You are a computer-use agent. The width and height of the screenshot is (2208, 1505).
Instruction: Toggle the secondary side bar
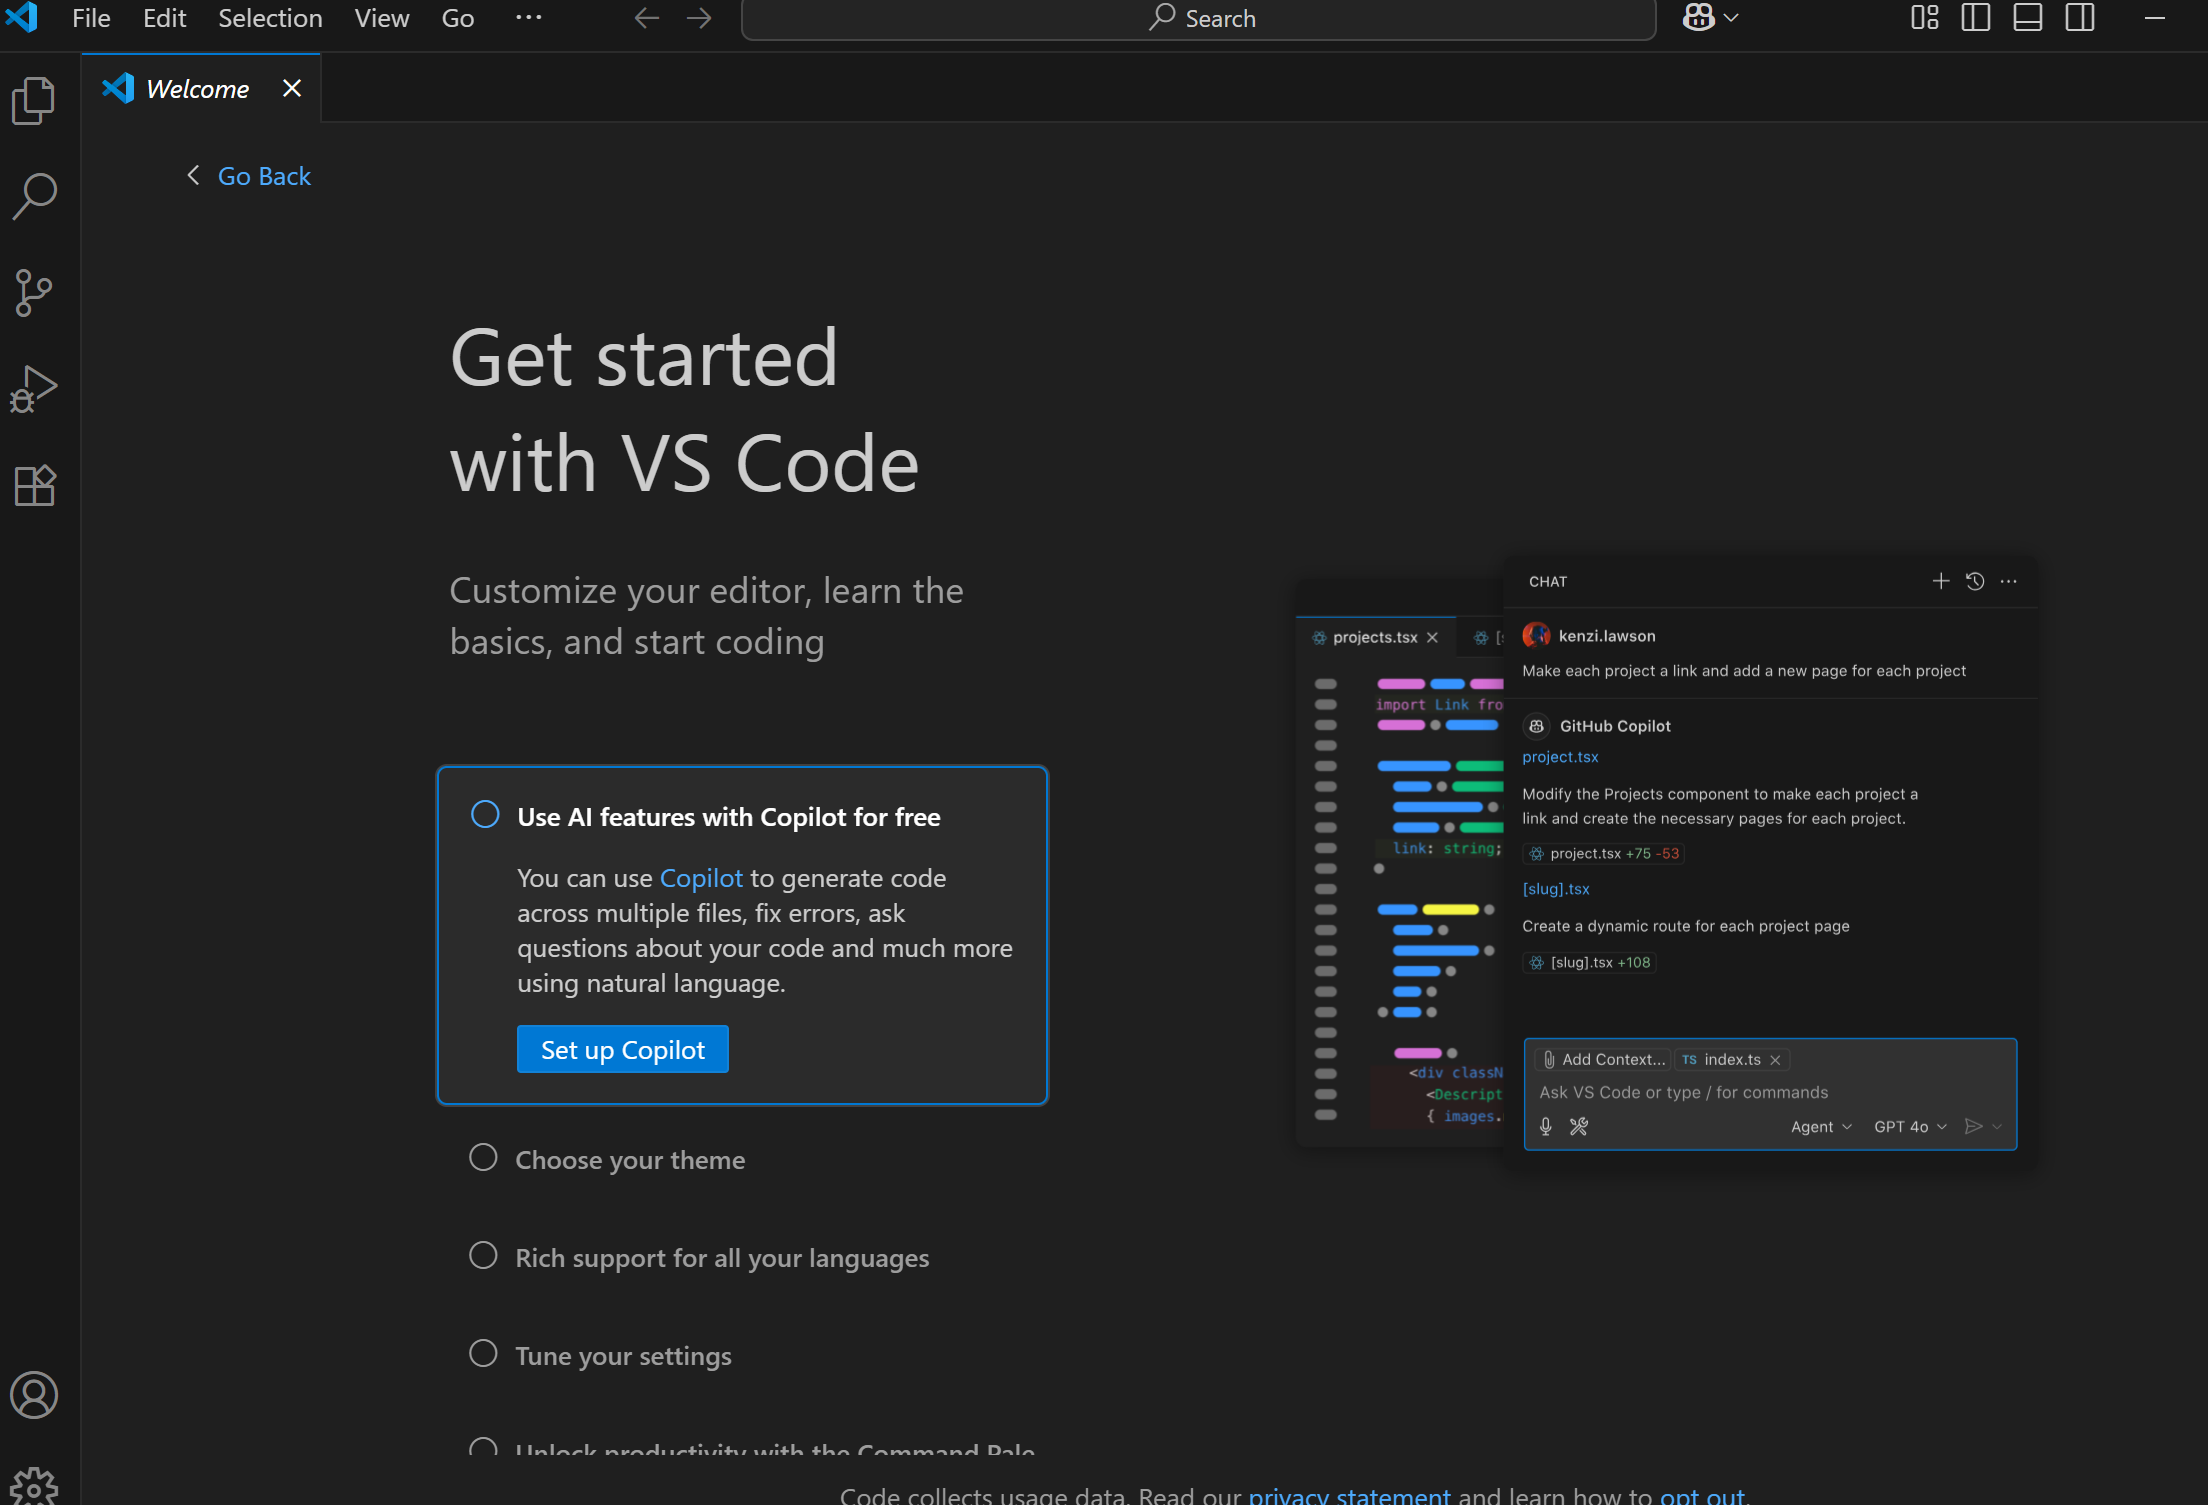click(2080, 18)
